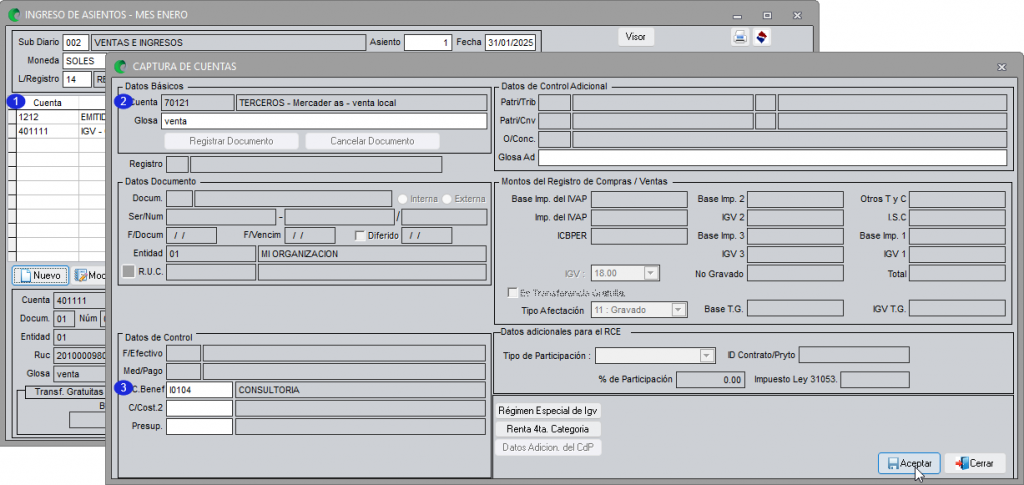The image size is (1024, 485).
Task: Click the Base Imp. del IVAP field
Action: (639, 199)
